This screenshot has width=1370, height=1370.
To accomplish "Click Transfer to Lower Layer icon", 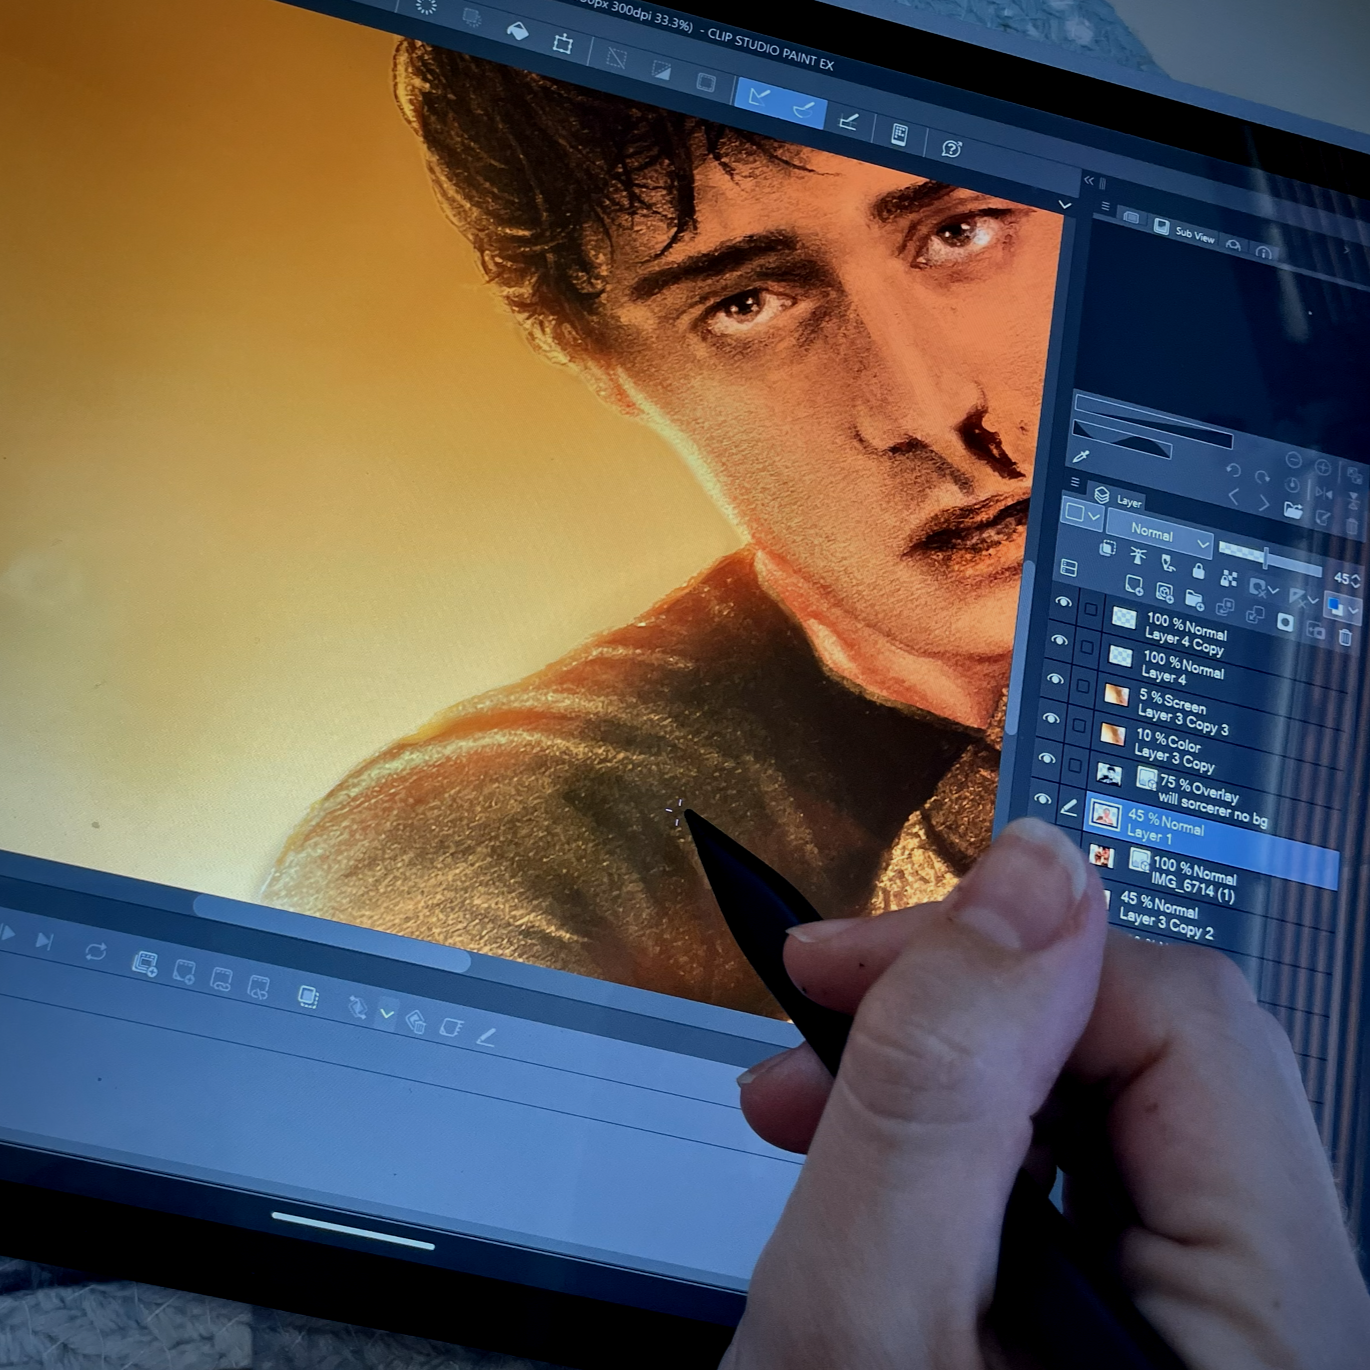I will click(x=1224, y=607).
